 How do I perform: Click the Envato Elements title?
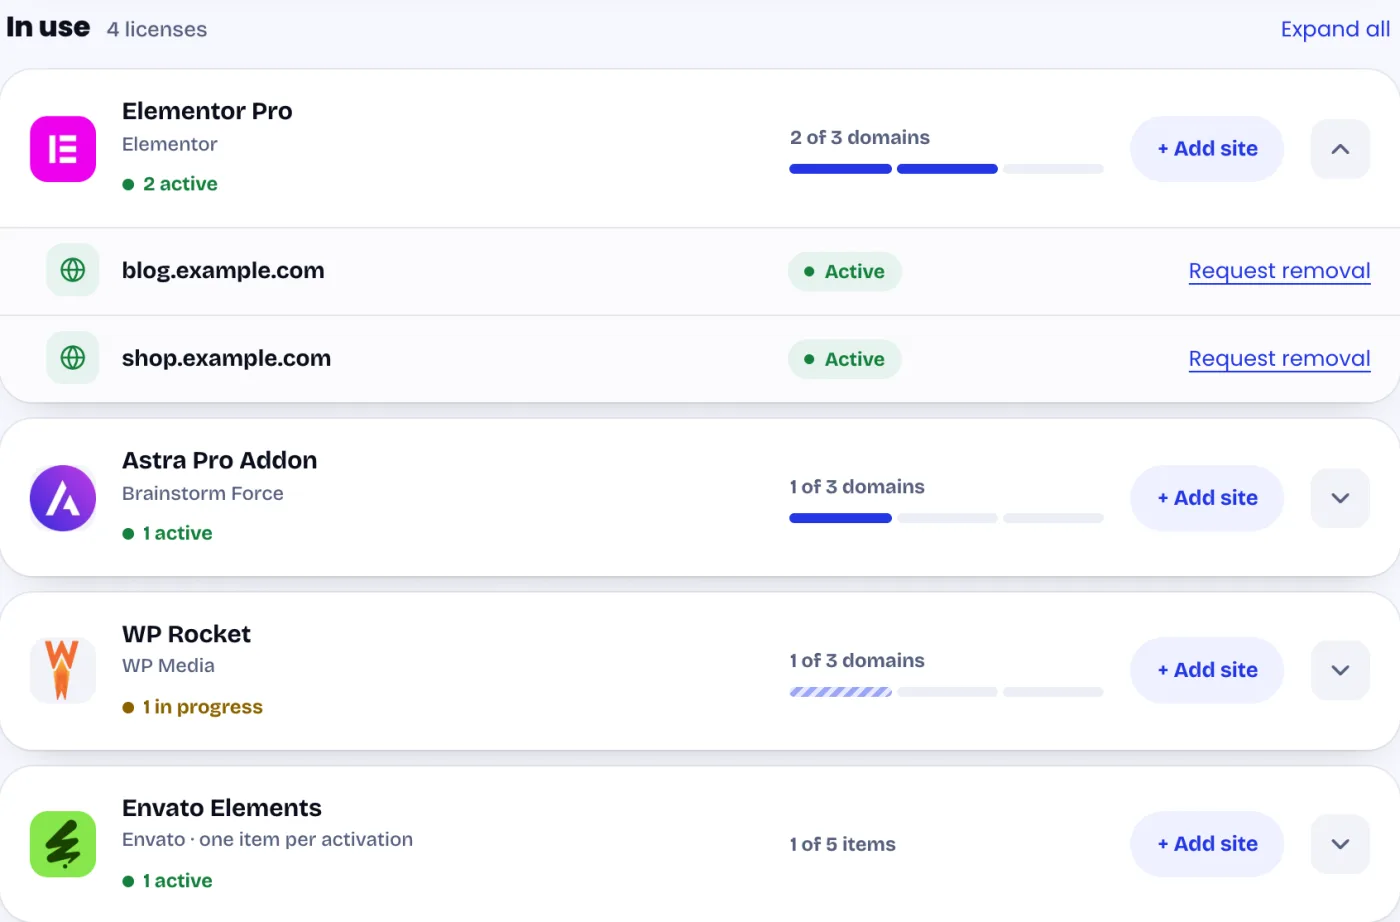pos(221,808)
